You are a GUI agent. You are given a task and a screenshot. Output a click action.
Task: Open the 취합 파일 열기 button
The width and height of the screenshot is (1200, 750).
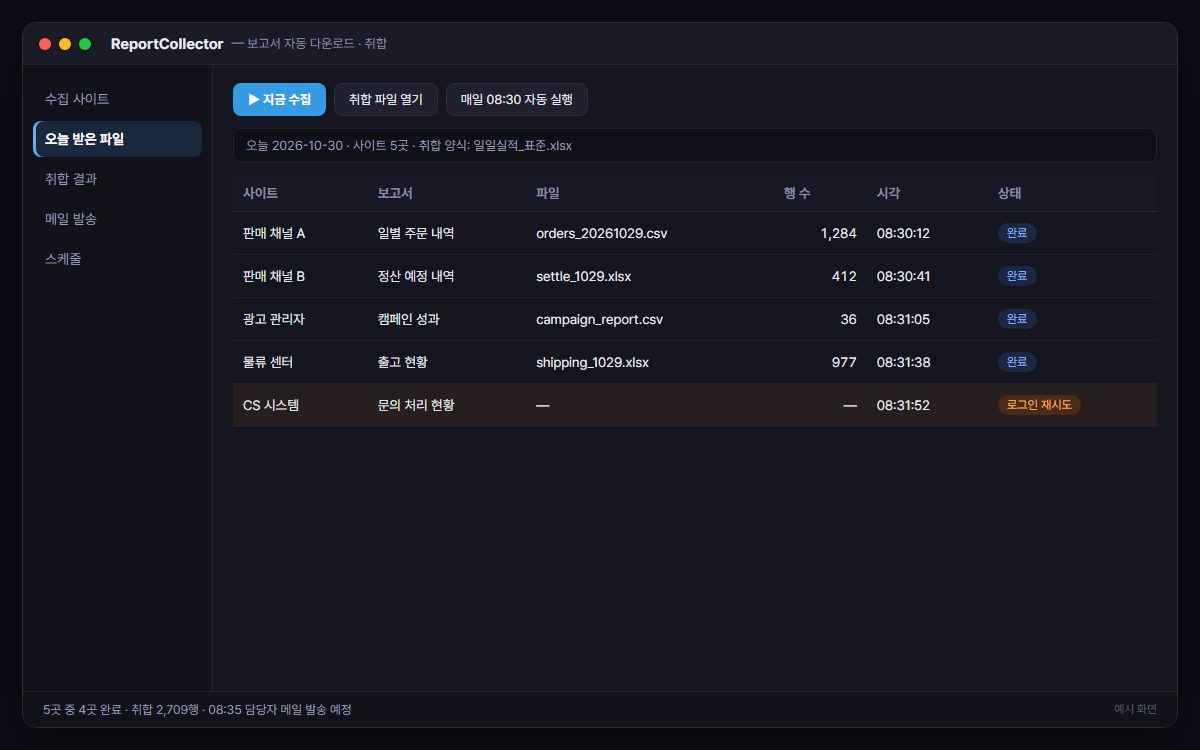[386, 99]
